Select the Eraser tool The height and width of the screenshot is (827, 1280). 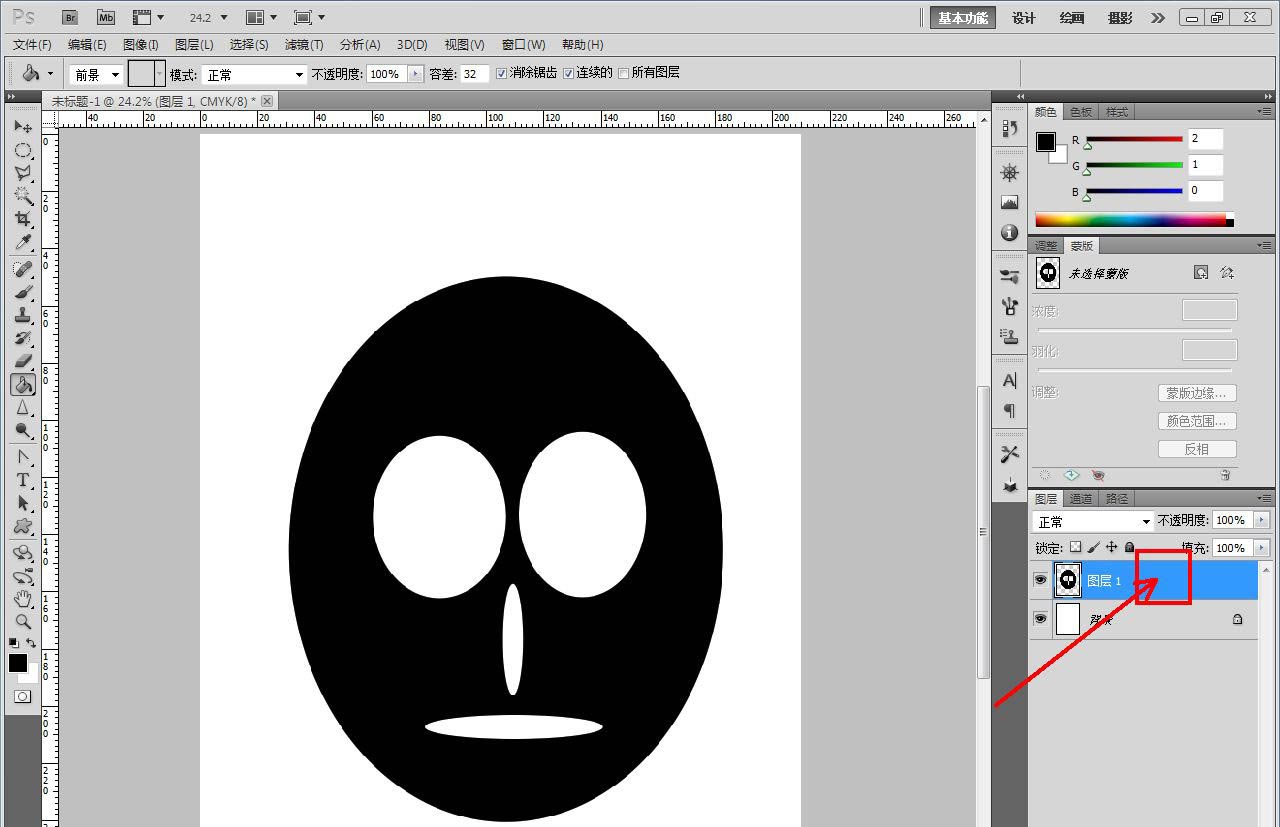pyautogui.click(x=22, y=361)
